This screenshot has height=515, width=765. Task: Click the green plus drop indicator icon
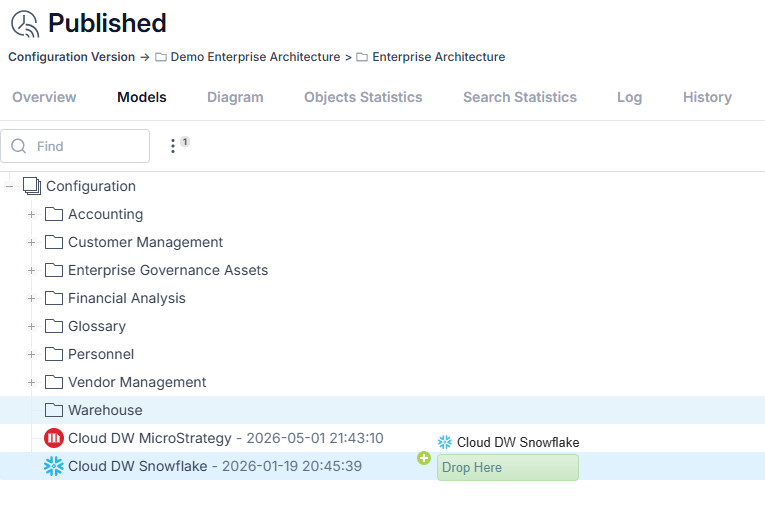(x=424, y=458)
